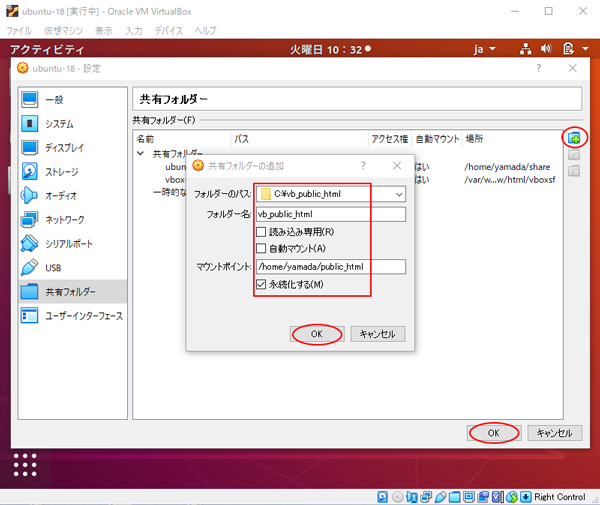Click the Ubuntu volume speaker icon
The height and width of the screenshot is (505, 600).
pyautogui.click(x=546, y=49)
